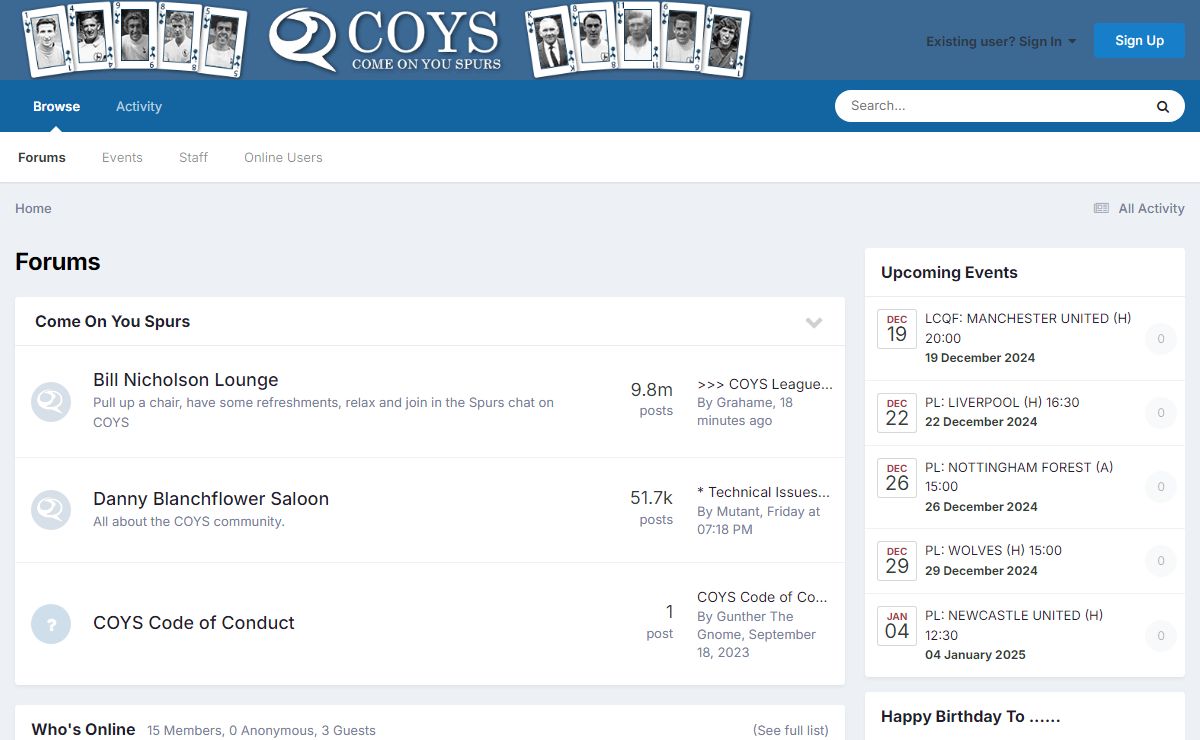The height and width of the screenshot is (740, 1200).
Task: Click RSVP count badge for Liverpool event
Action: [1161, 413]
